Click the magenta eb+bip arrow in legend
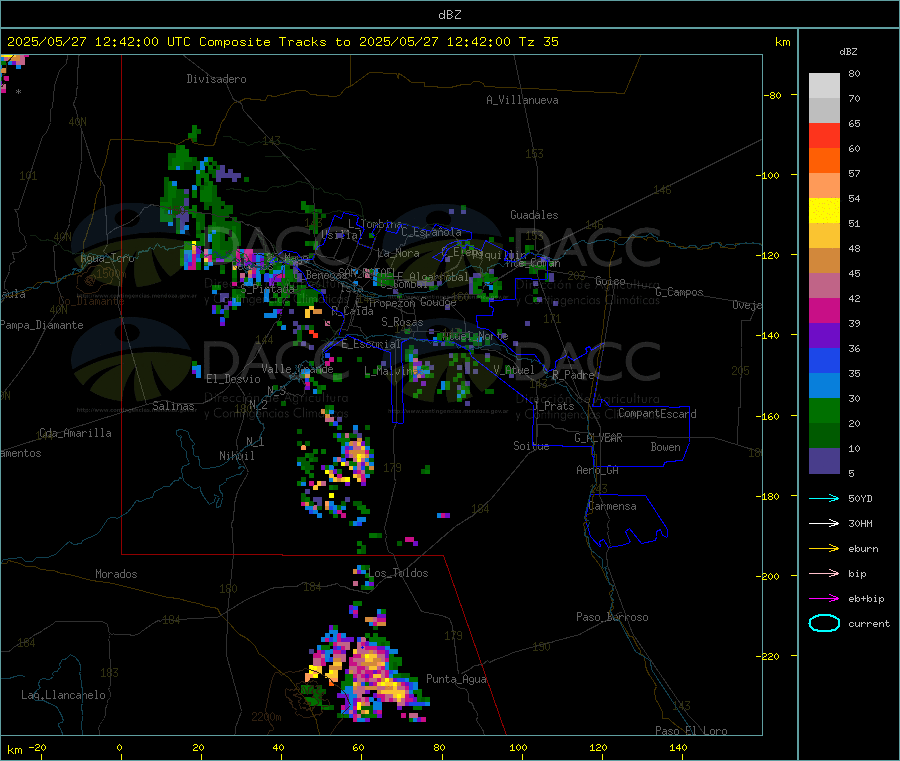 (824, 599)
